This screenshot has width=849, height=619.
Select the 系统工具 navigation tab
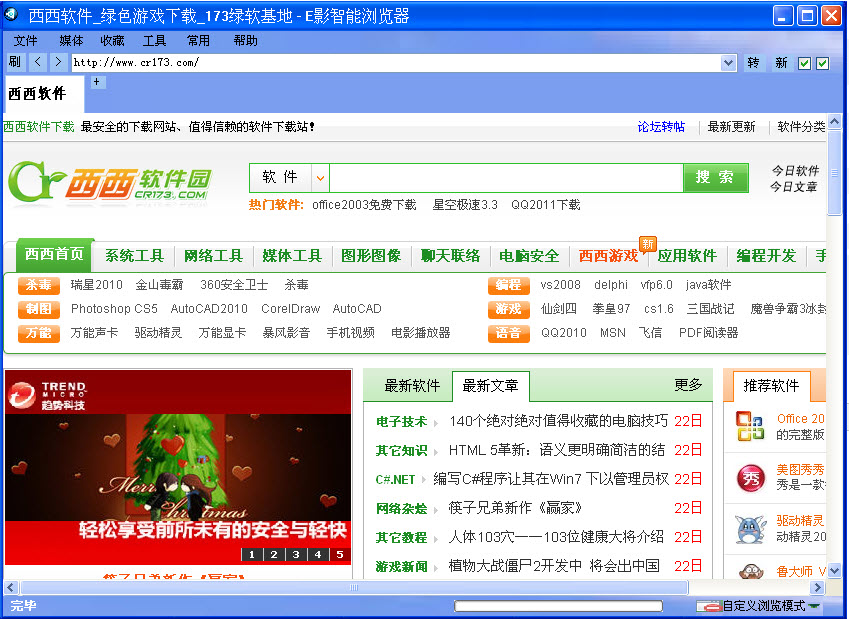point(134,256)
